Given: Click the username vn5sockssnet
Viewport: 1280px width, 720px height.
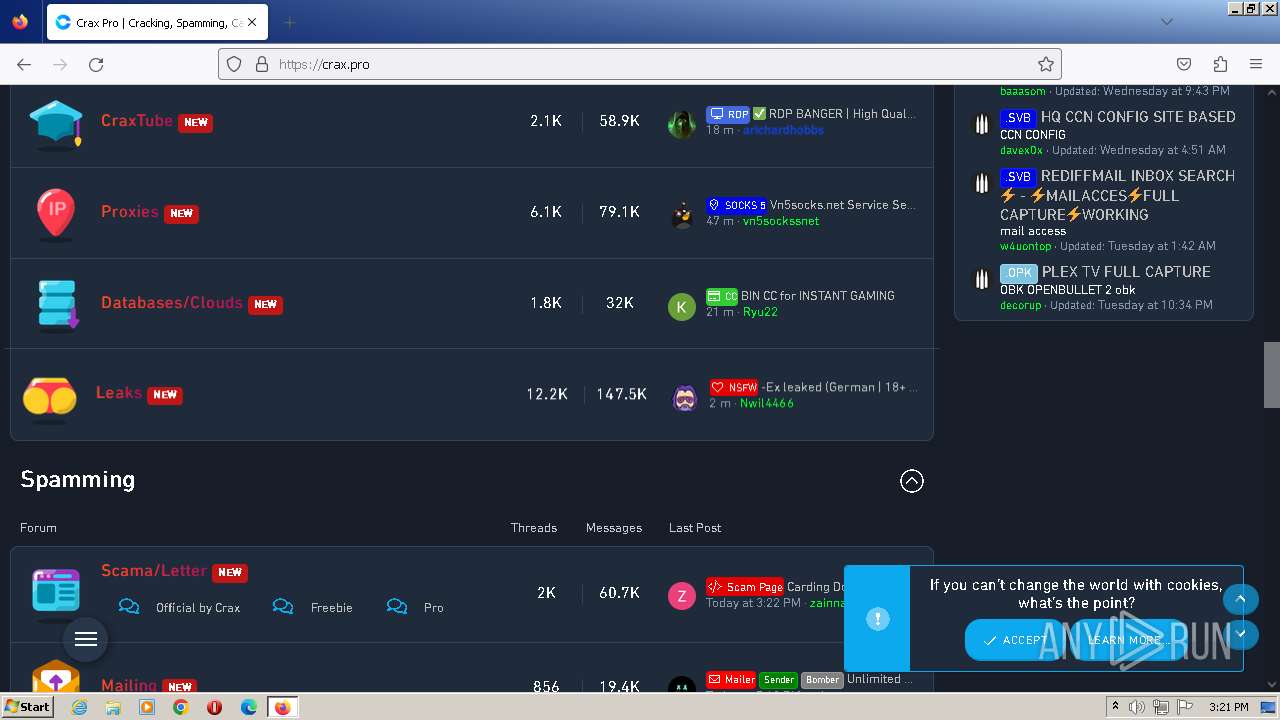Looking at the screenshot, I should 781,221.
